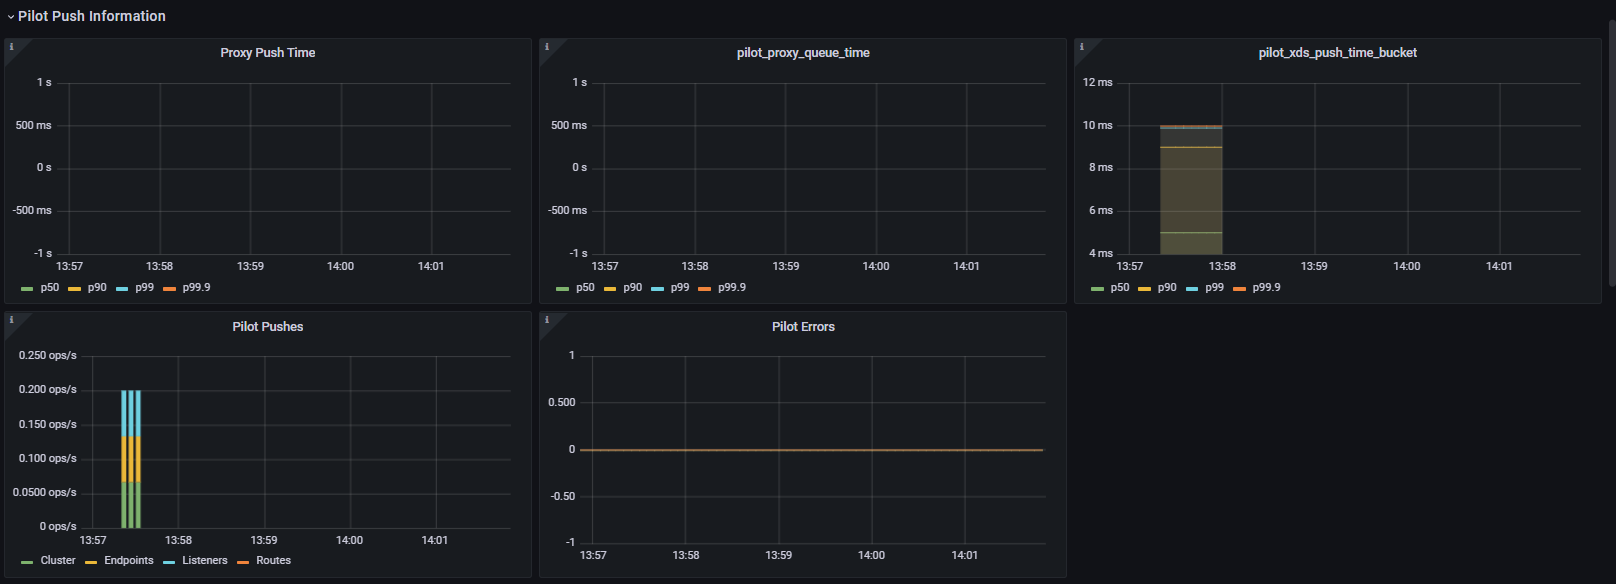Open info icon on Pilot Errors panel
Image resolution: width=1616 pixels, height=584 pixels.
point(547,320)
